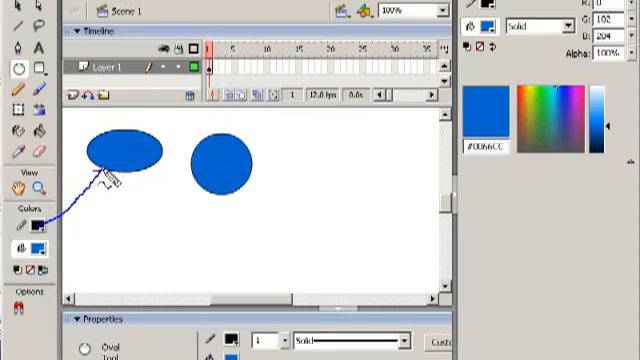640x360 pixels.
Task: Pick a color in the spectrum box
Action: 551,119
